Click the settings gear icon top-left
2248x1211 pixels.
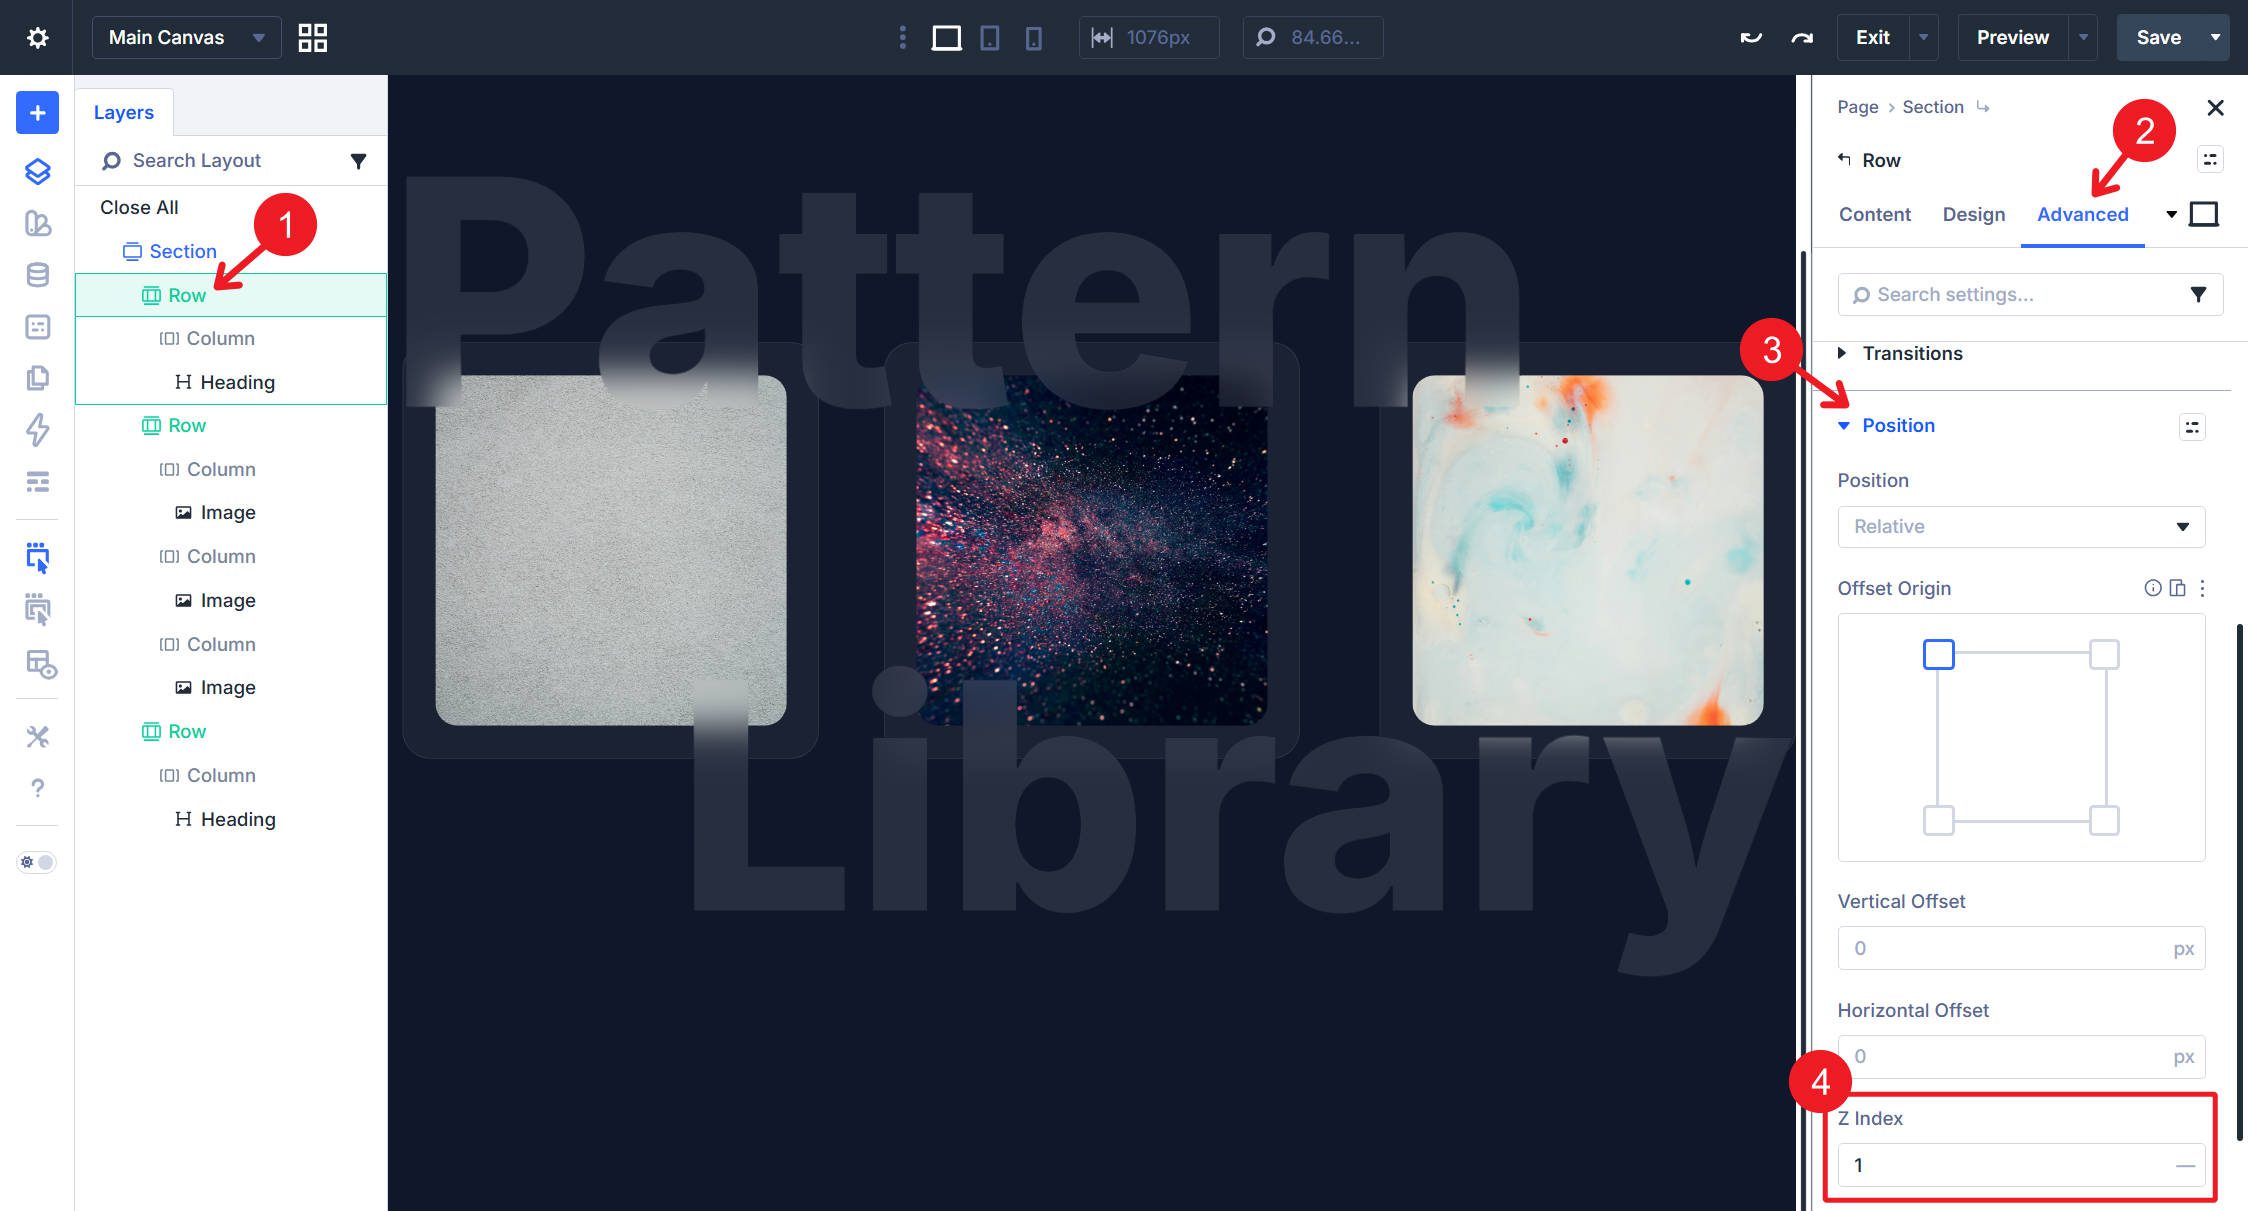pos(37,38)
